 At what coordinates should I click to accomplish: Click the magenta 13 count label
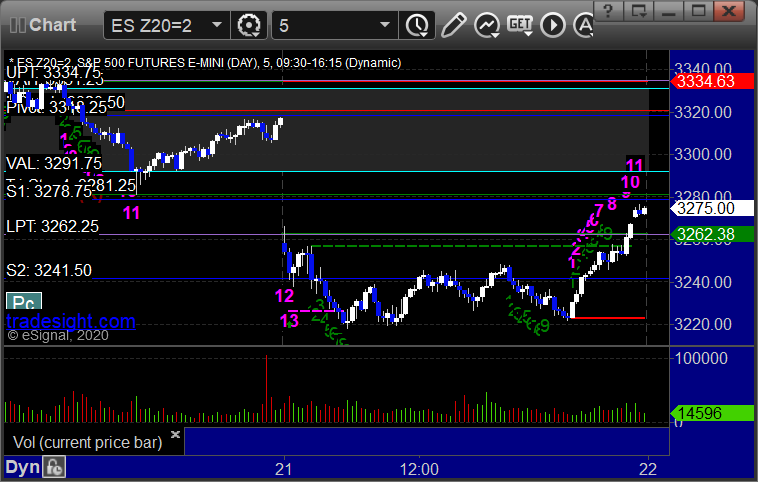pos(289,320)
